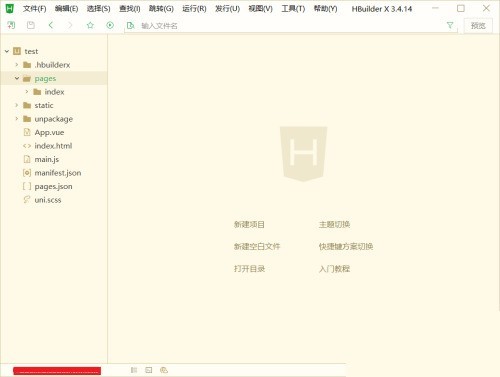Click the .hbuilderx folder icon
Viewport: 500px width, 377px height.
coord(27,65)
